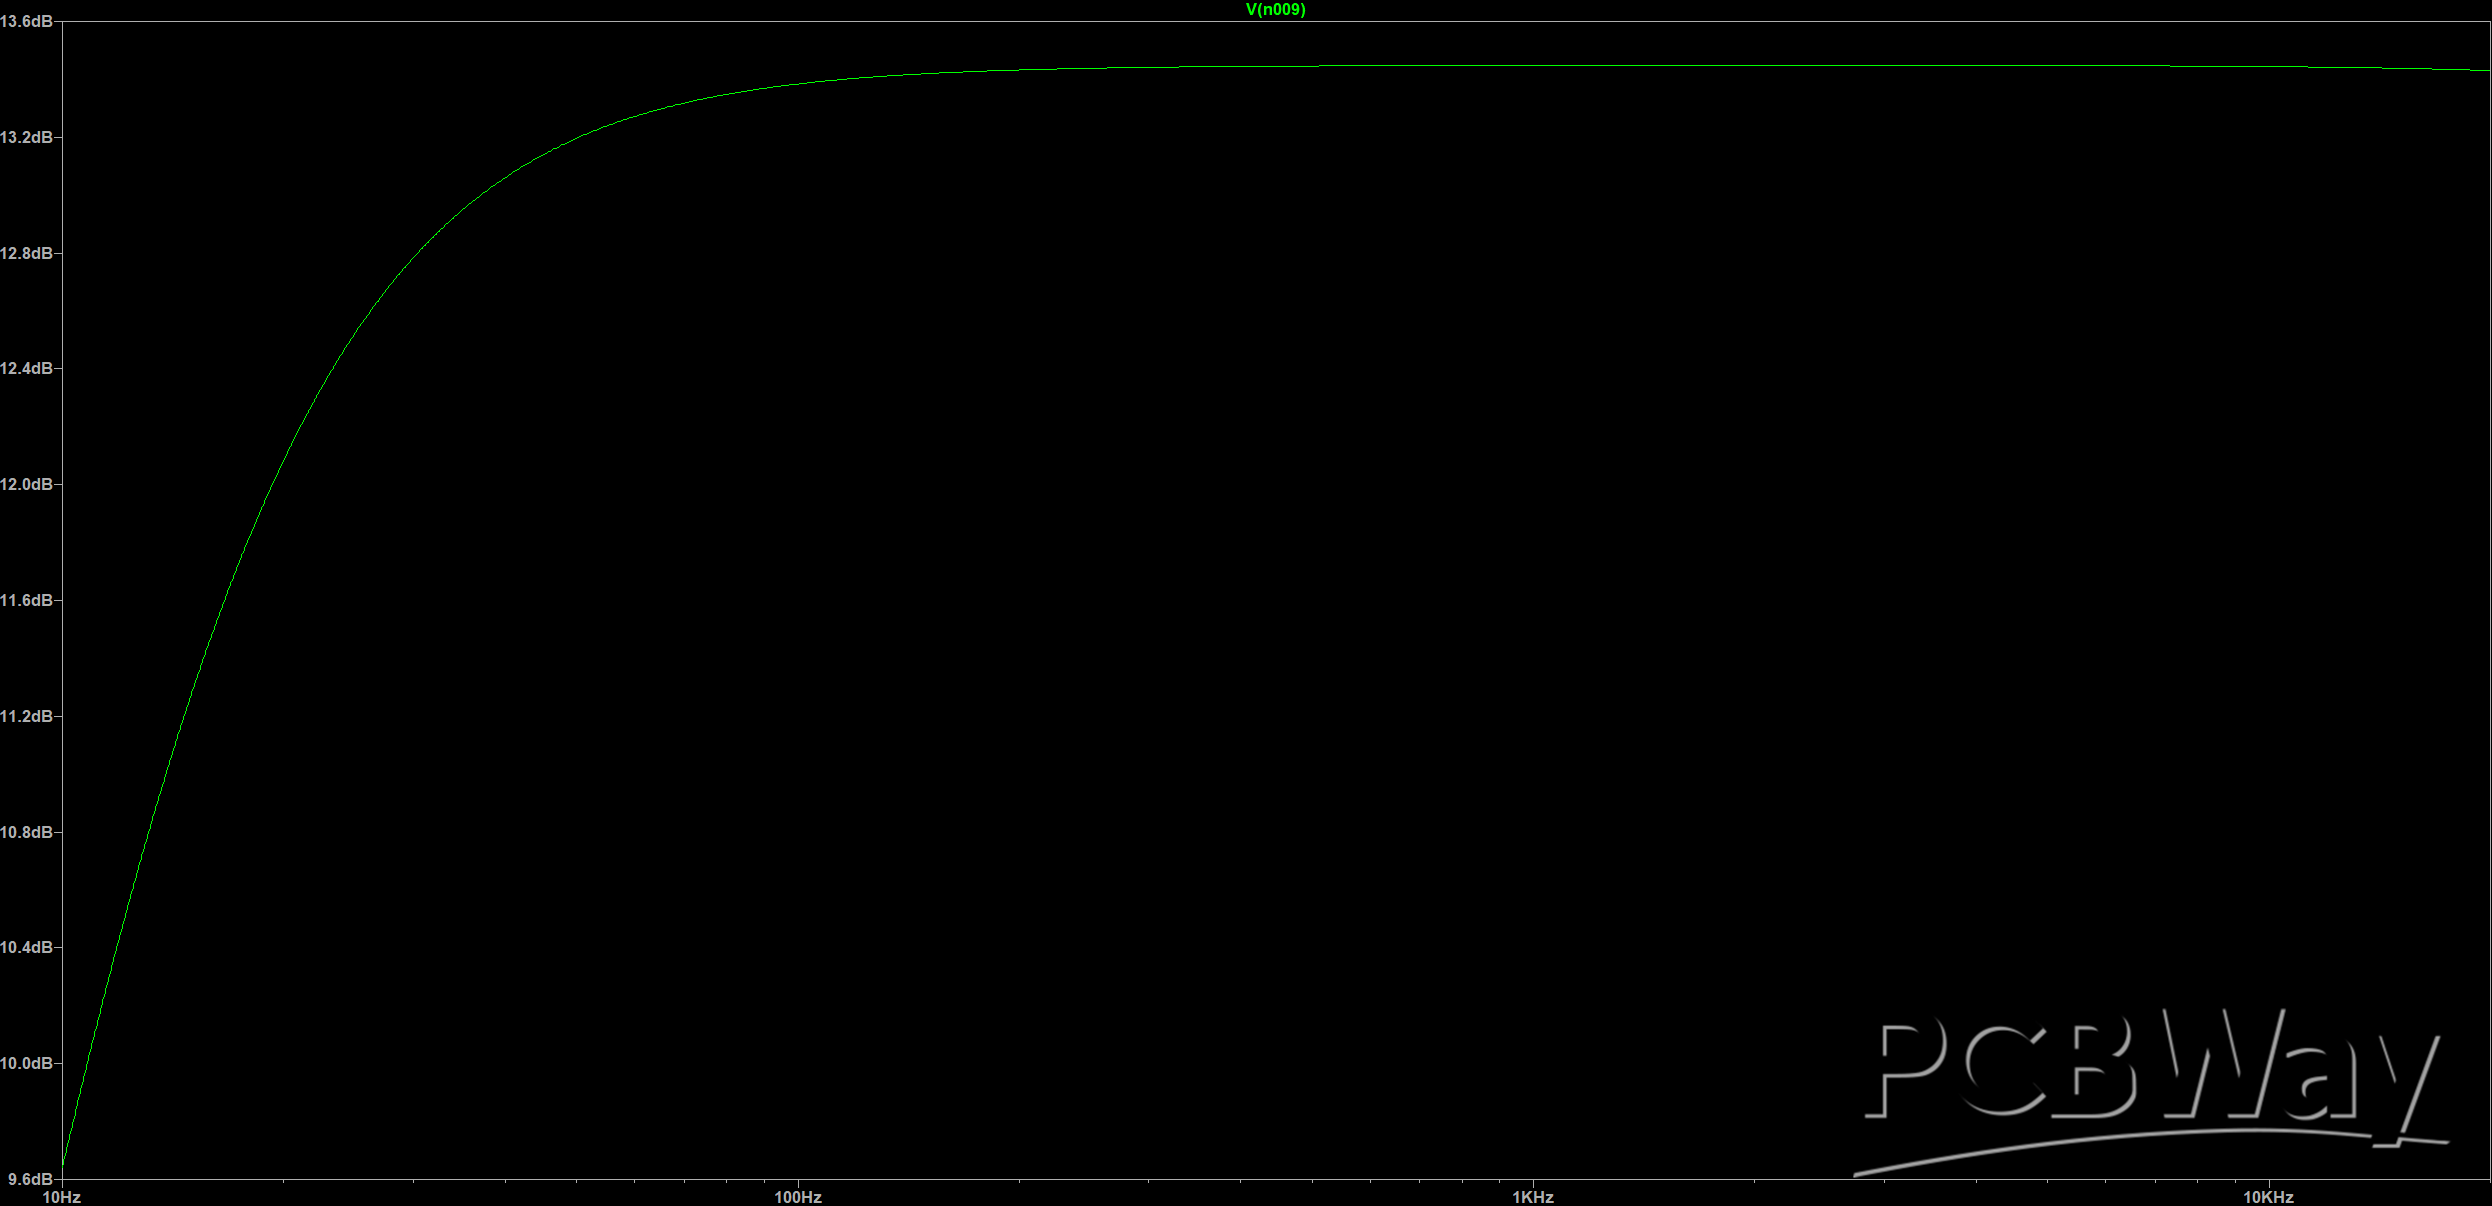Click the 13.2dB vertical axis label
Screen dimensions: 2492x1206
pos(26,137)
